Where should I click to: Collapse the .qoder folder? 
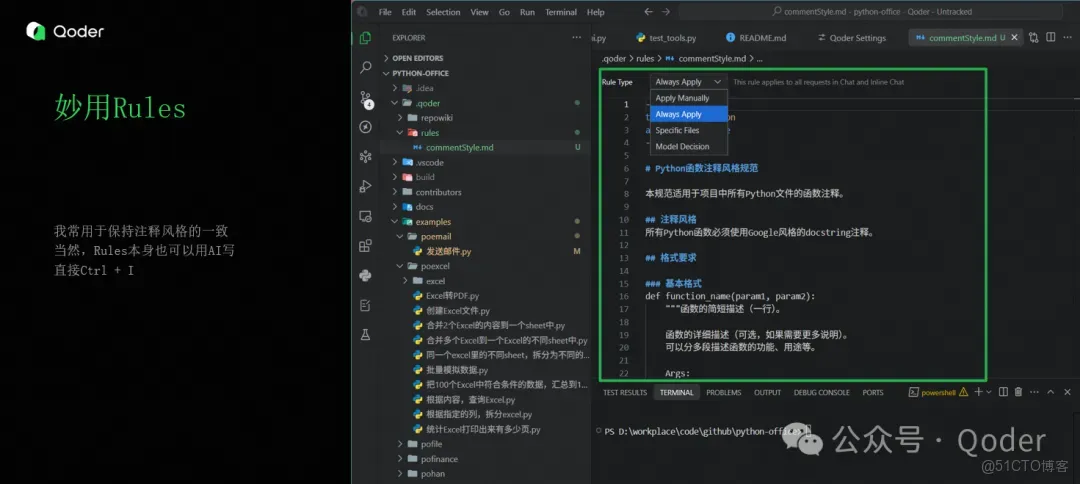pyautogui.click(x=428, y=103)
